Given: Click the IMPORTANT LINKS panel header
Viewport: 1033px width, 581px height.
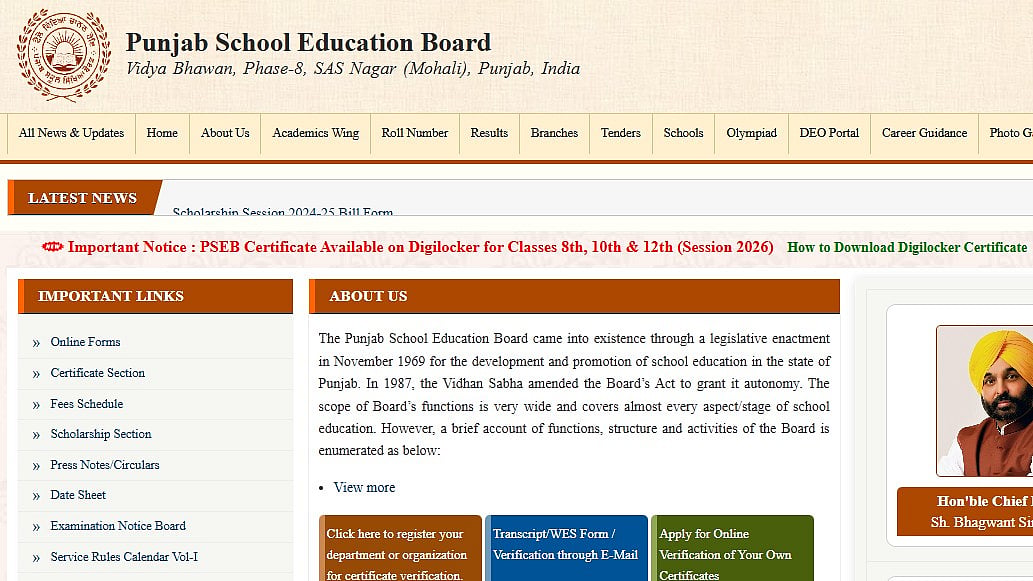Looking at the screenshot, I should tap(155, 296).
